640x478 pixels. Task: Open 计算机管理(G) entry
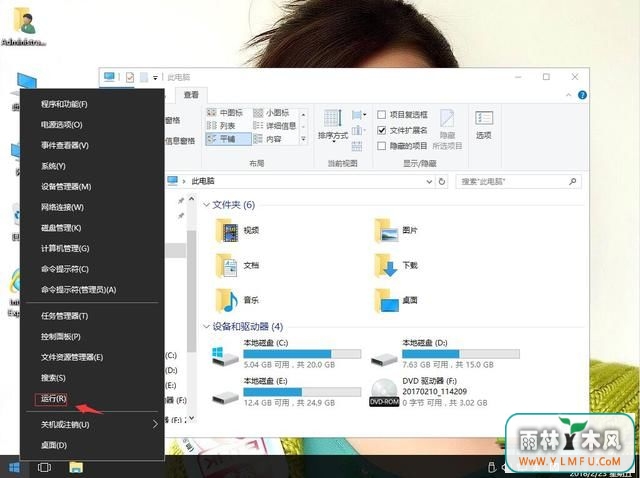pos(65,248)
